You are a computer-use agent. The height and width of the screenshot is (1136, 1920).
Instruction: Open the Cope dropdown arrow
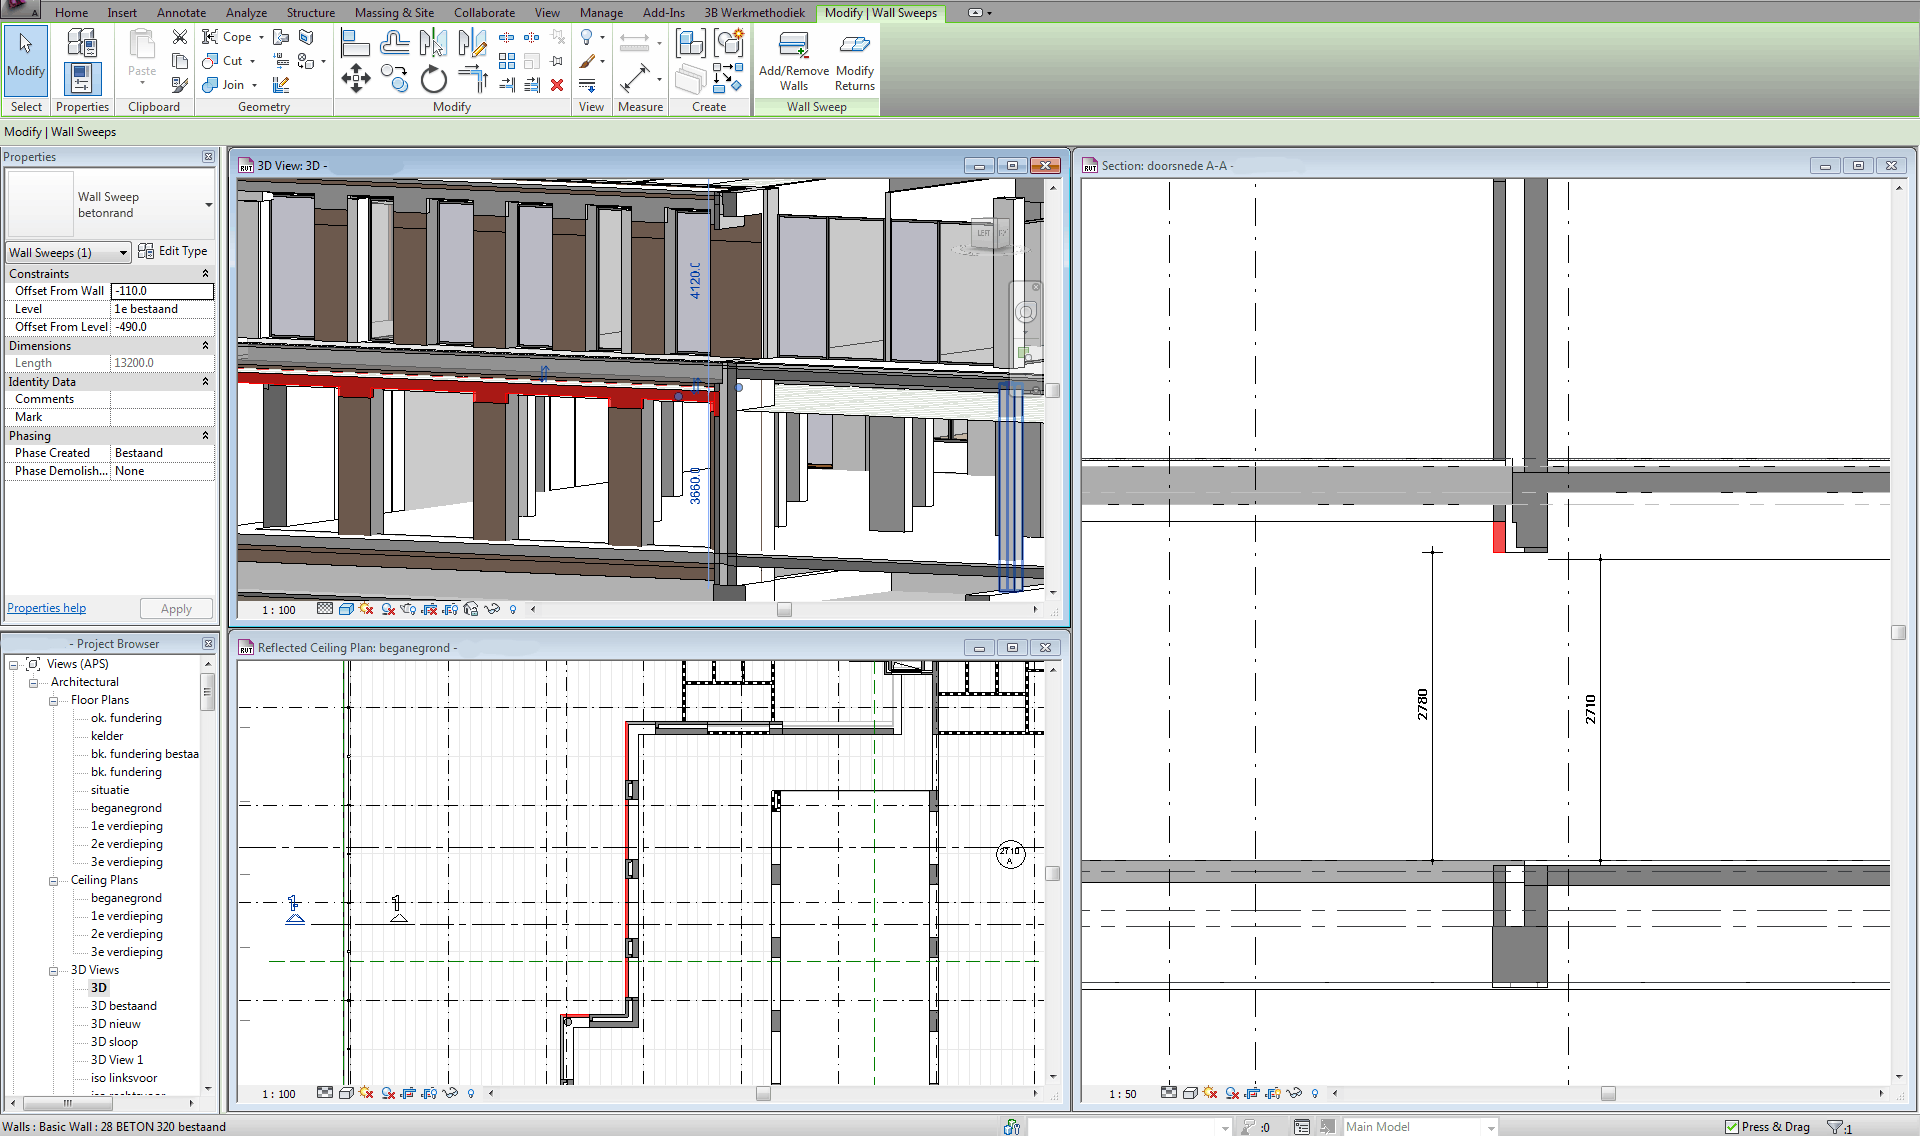pyautogui.click(x=262, y=37)
